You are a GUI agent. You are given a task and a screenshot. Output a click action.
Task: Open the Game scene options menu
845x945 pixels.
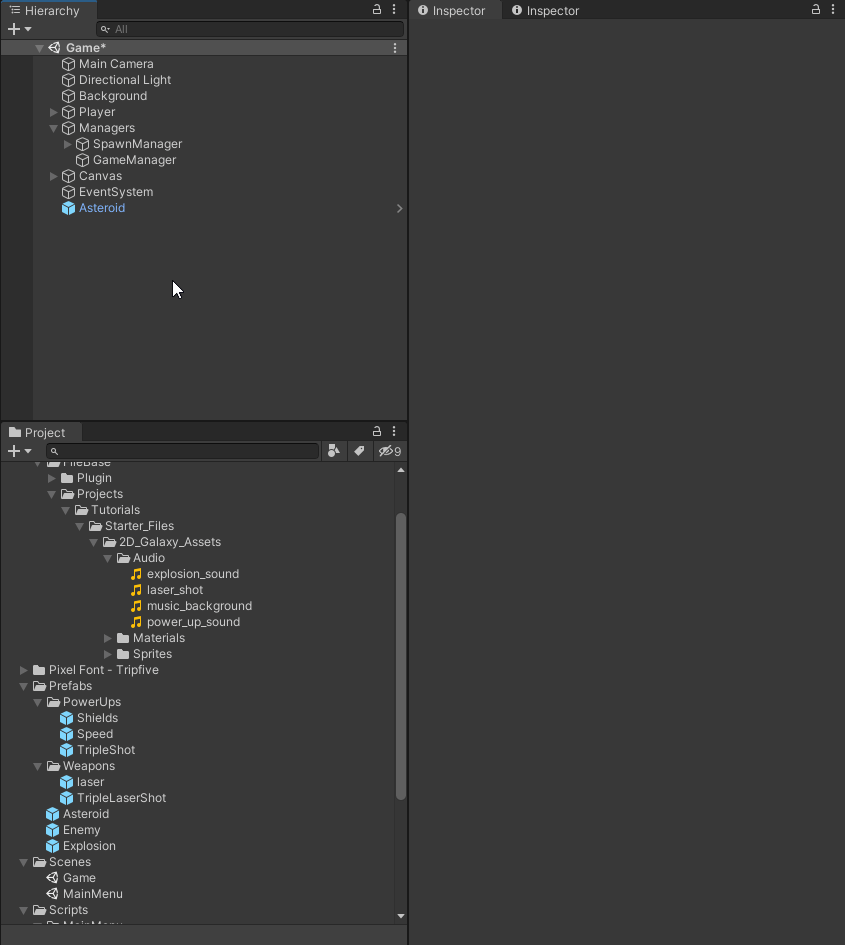395,48
